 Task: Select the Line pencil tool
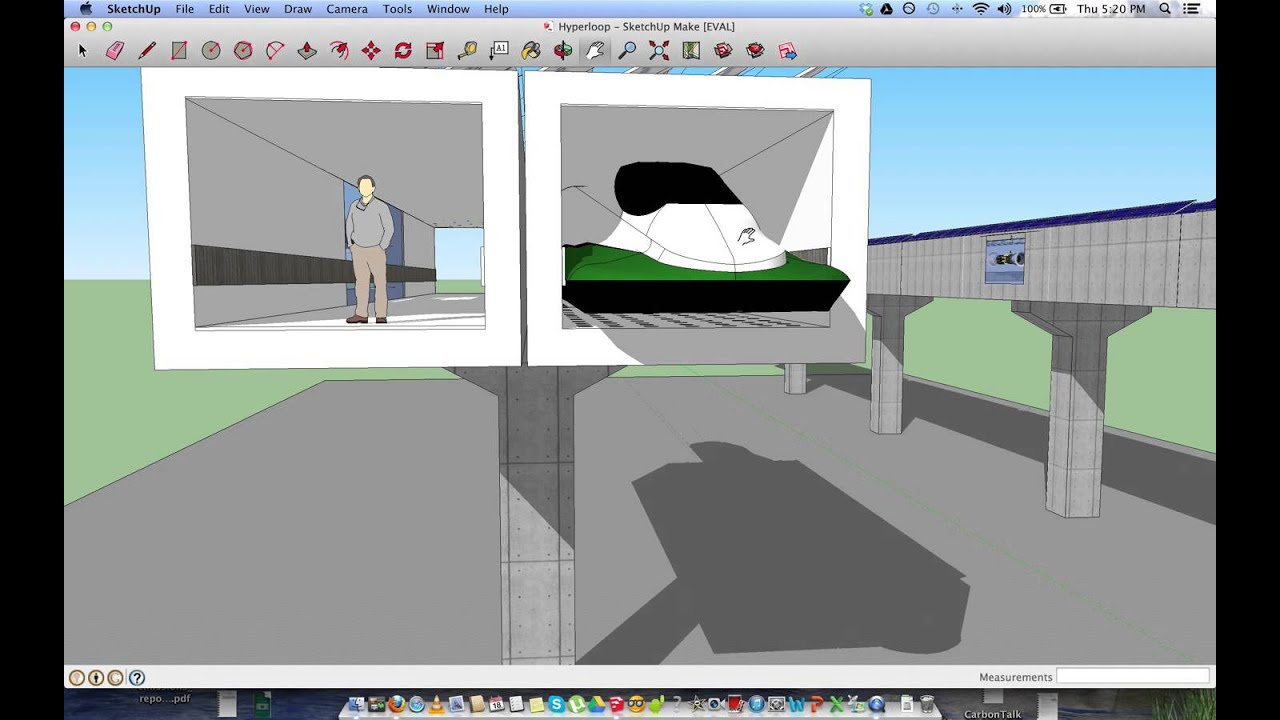click(x=147, y=50)
